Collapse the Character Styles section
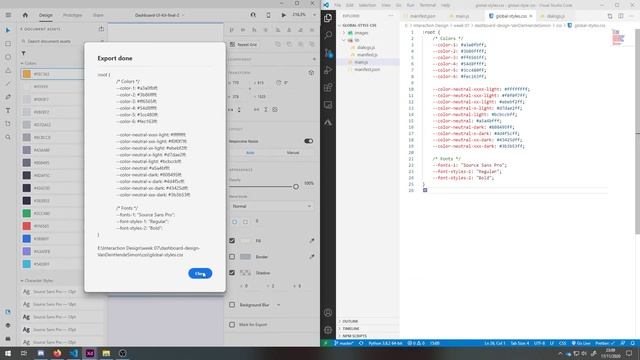The width and height of the screenshot is (640, 360). point(22,281)
